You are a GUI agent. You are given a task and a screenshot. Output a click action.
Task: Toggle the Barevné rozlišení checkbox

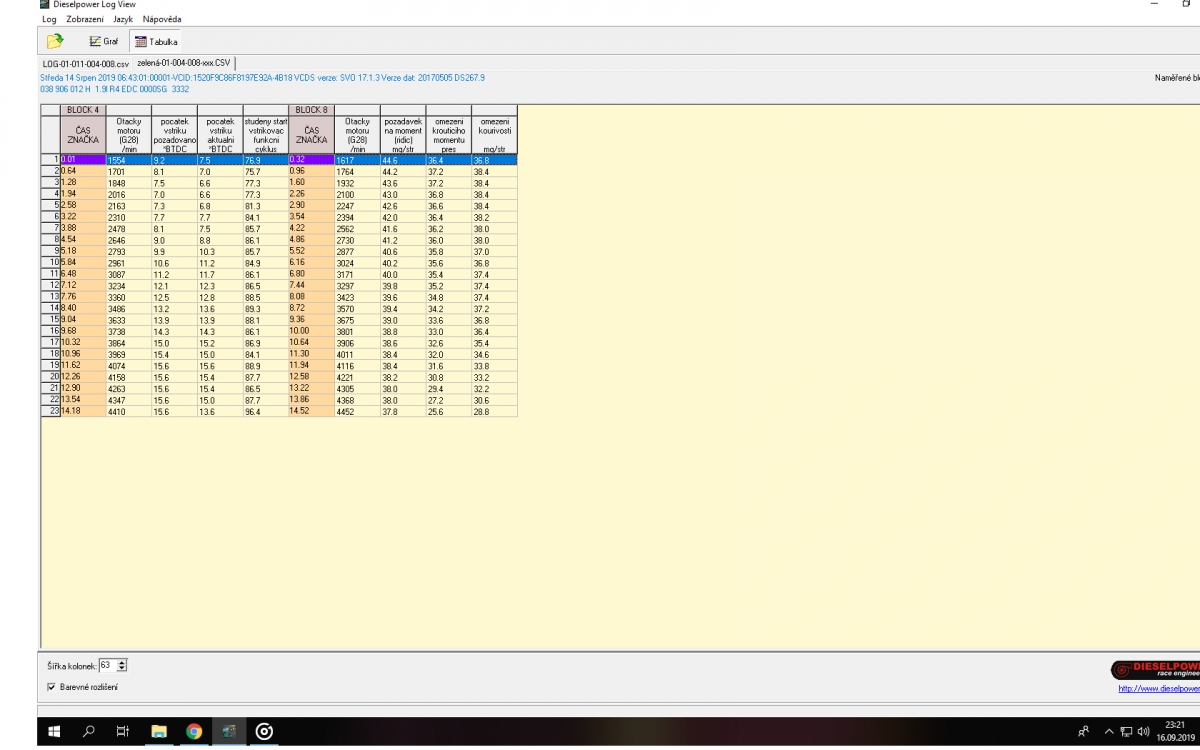(52, 685)
